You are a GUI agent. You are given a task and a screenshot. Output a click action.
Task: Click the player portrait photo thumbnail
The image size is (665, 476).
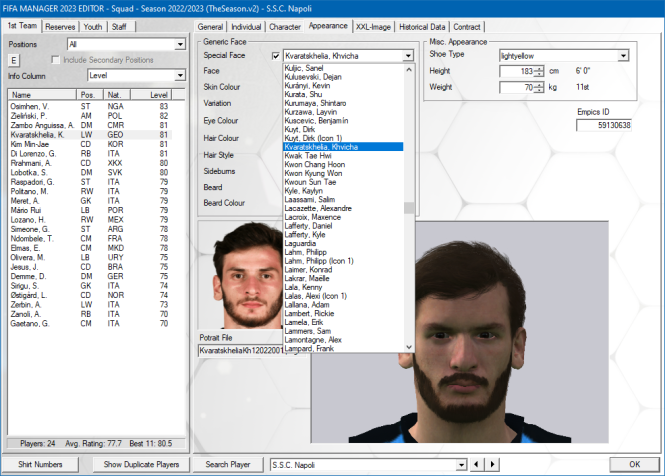pyautogui.click(x=241, y=275)
